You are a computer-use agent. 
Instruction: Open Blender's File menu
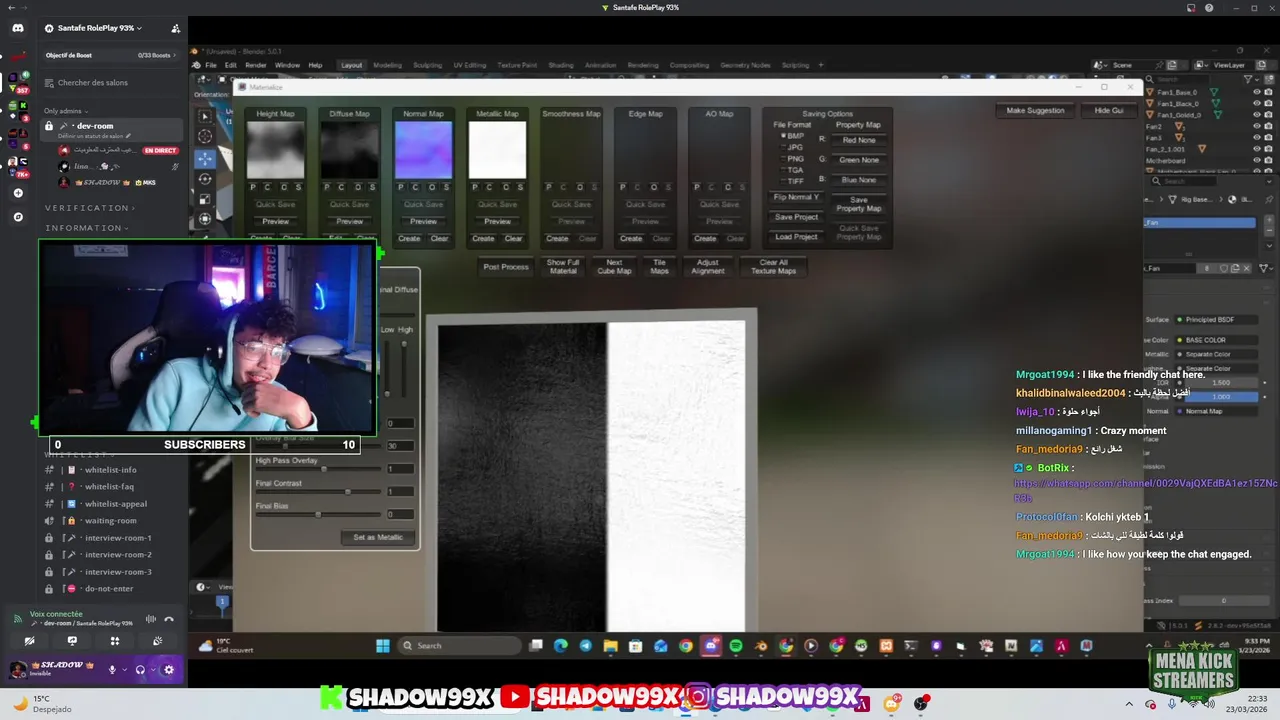(211, 65)
